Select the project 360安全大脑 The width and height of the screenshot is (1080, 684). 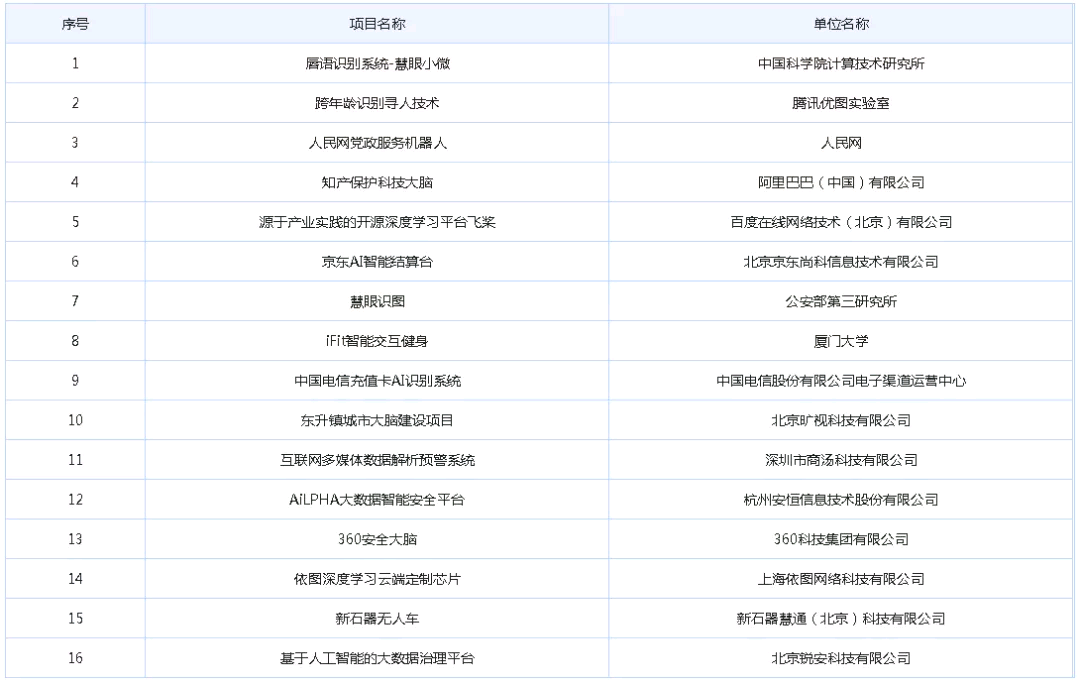377,539
